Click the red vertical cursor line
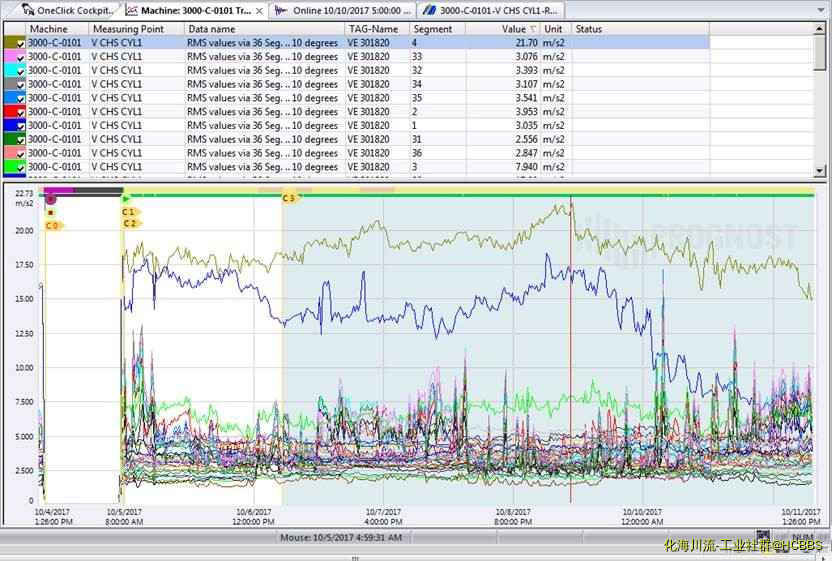The image size is (832, 561). (570, 350)
